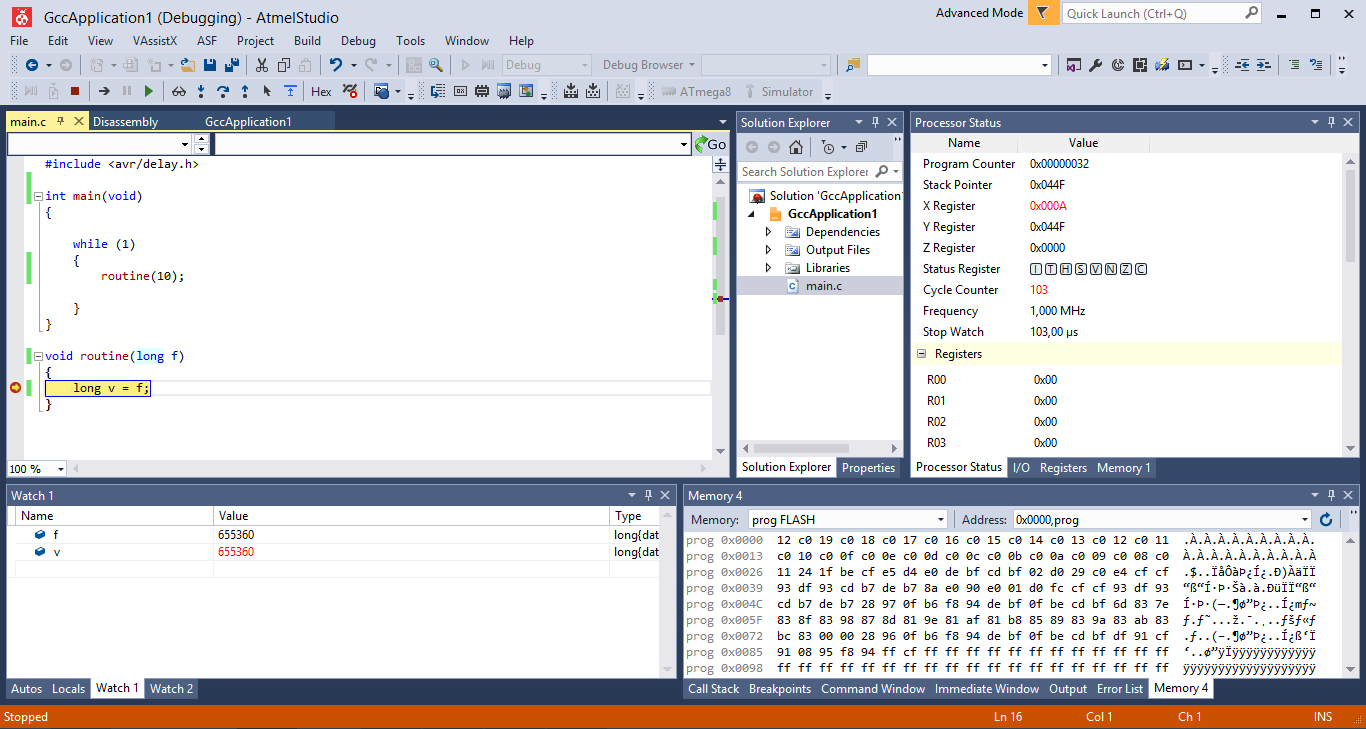Click the Memory panel refresh icon

point(1326,519)
